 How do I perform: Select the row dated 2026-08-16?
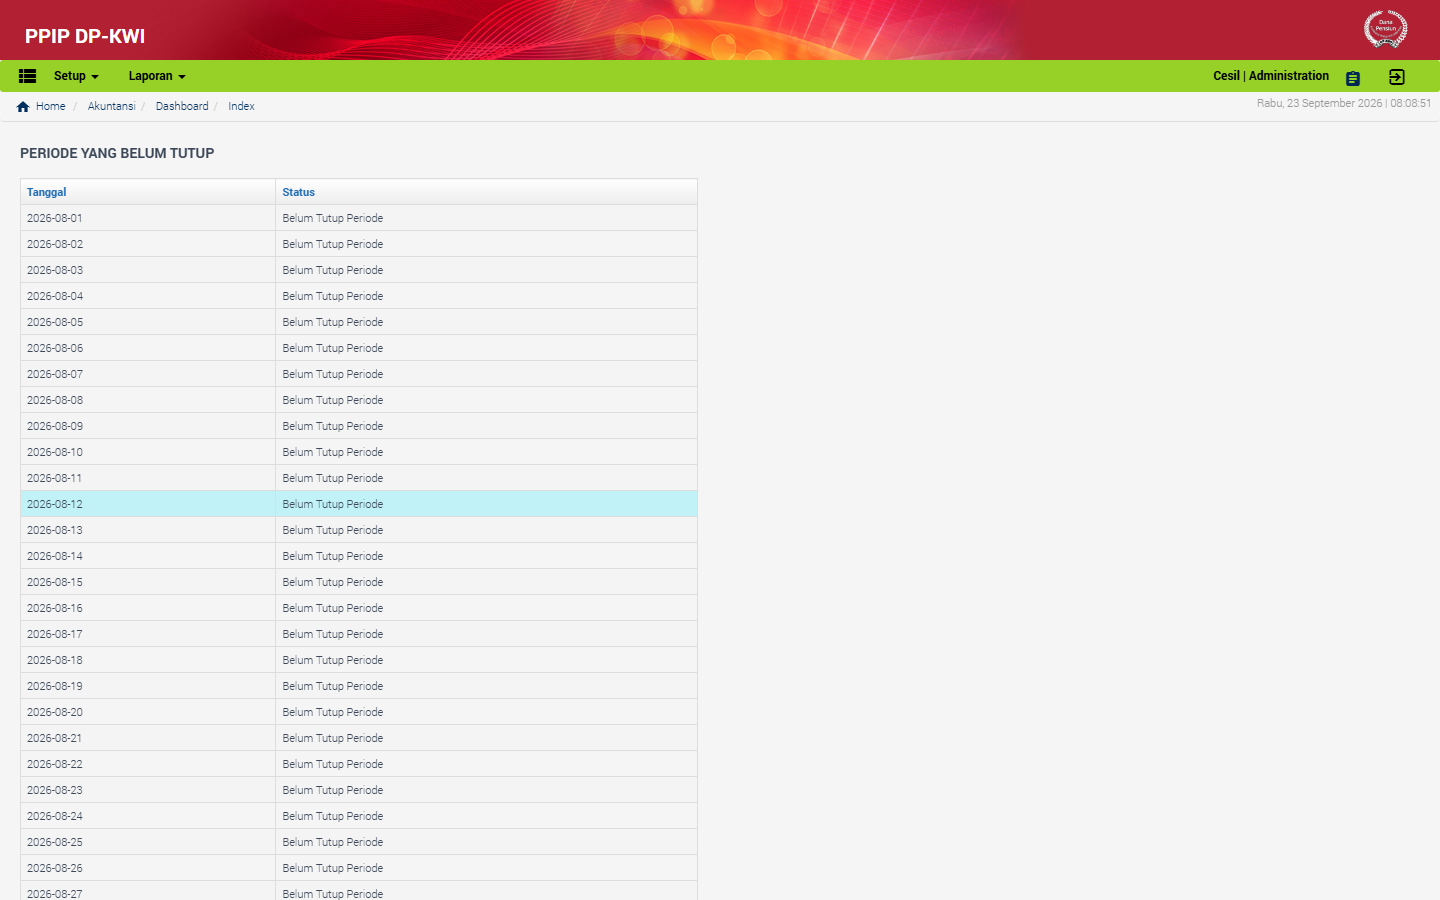tap(359, 608)
